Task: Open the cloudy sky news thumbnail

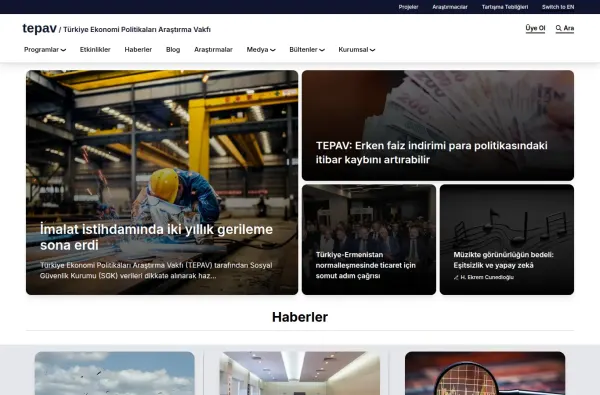Action: point(114,373)
